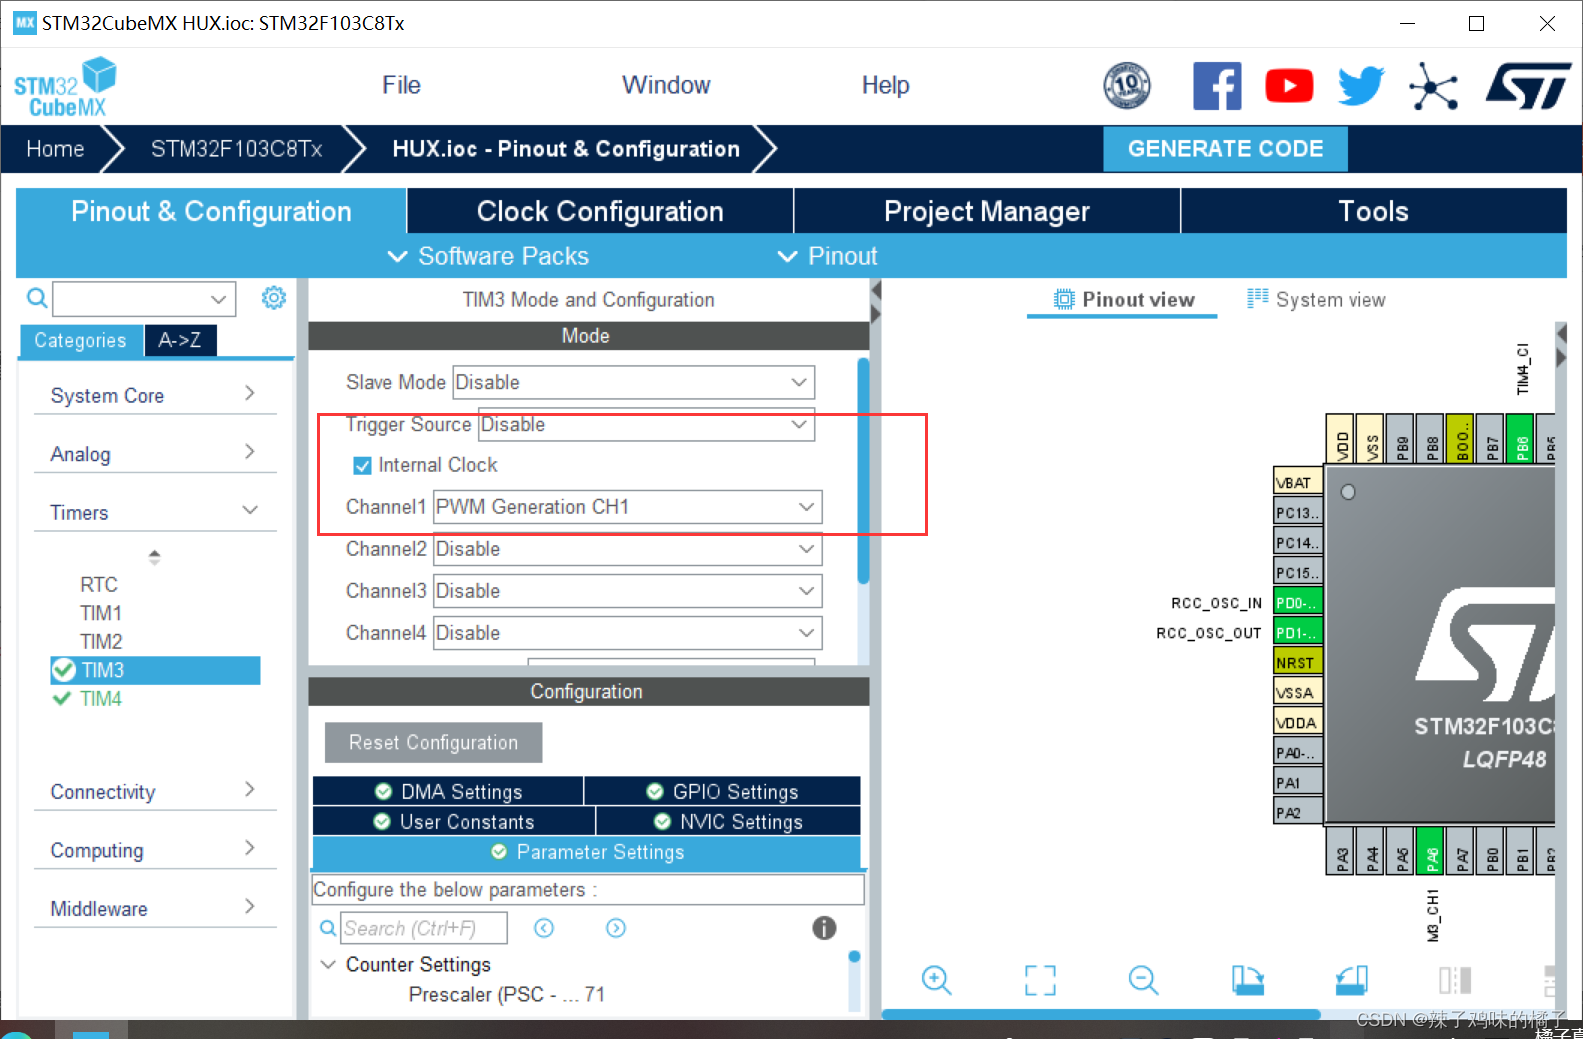Switch to the Tools tab
Image resolution: width=1583 pixels, height=1039 pixels.
point(1374,211)
